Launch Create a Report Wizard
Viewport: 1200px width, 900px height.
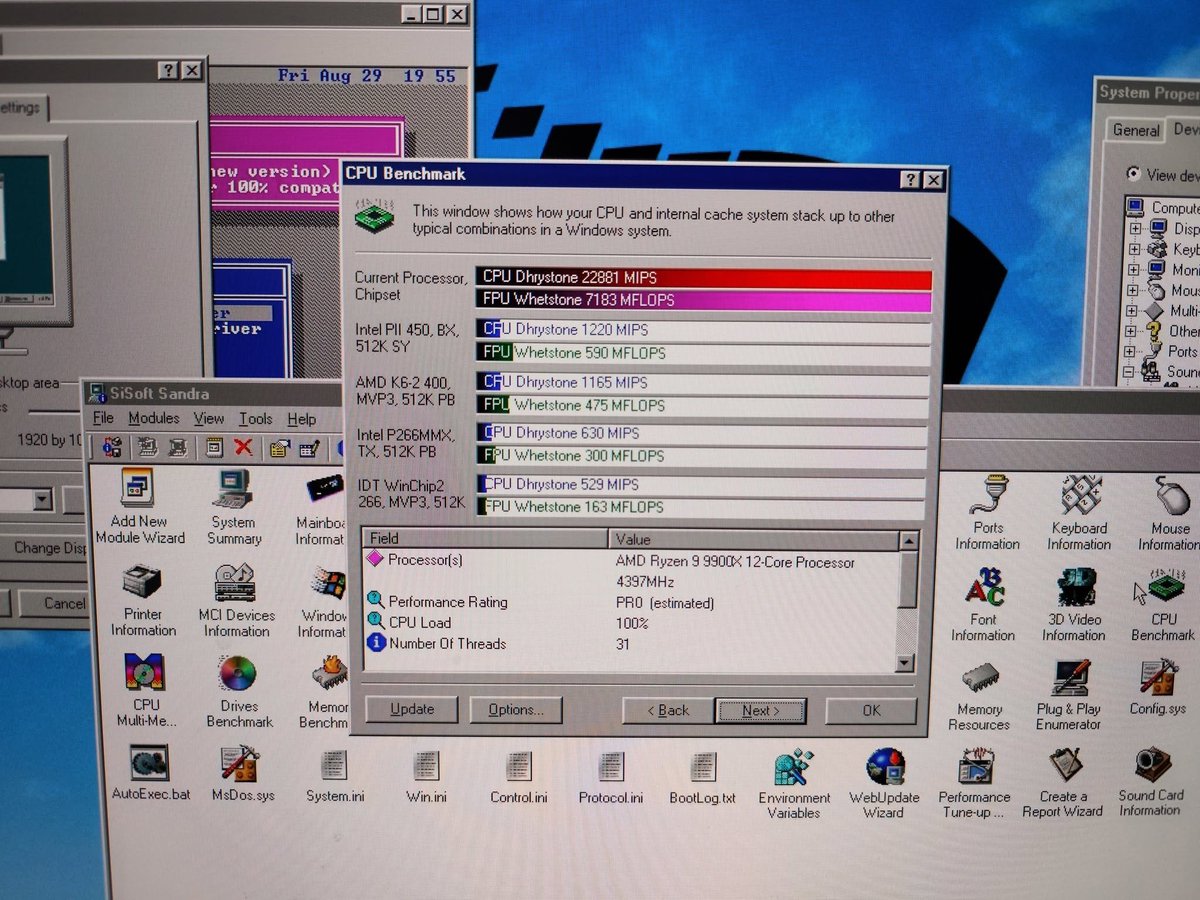[1063, 784]
